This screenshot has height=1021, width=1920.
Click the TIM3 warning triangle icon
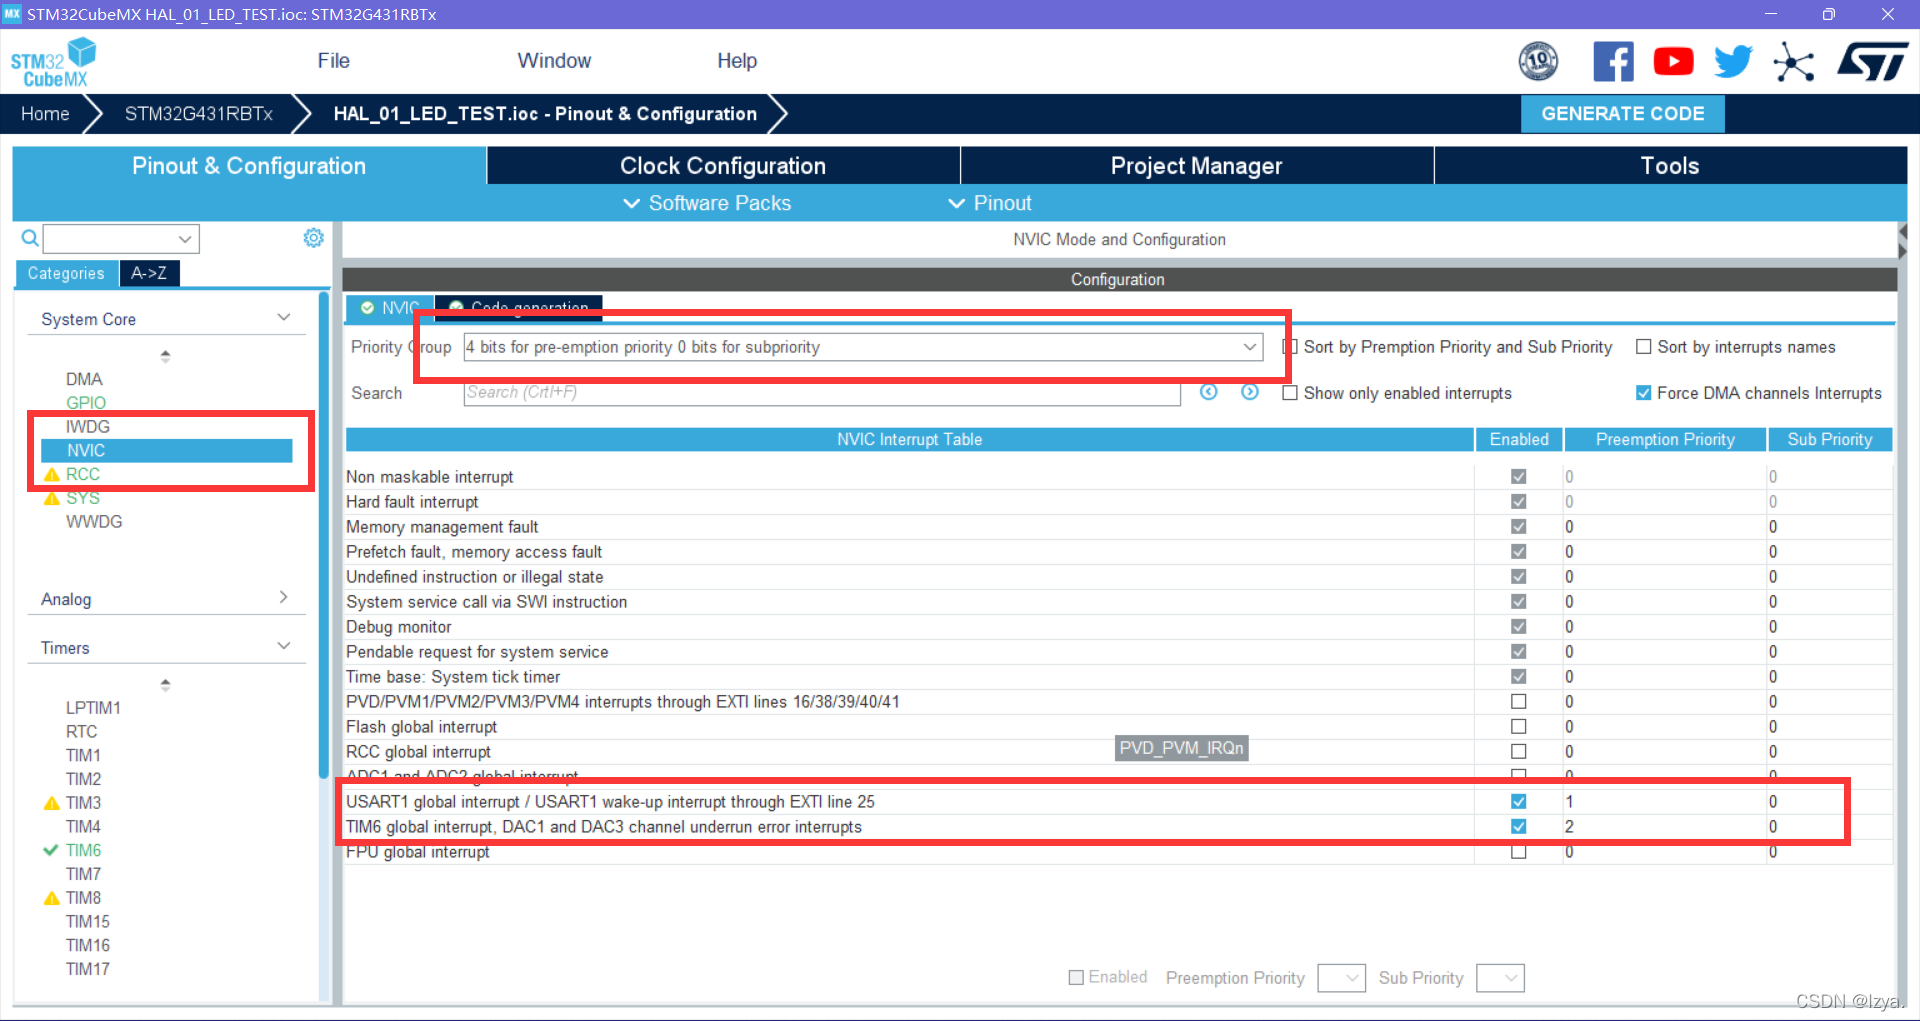point(52,803)
